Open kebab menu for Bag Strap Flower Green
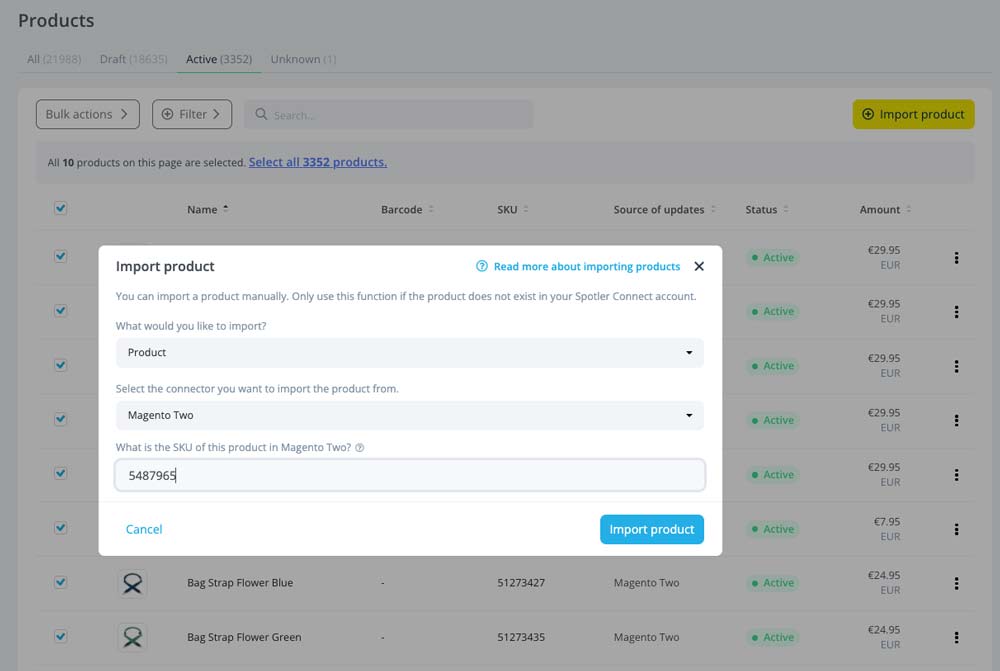Image resolution: width=1000 pixels, height=671 pixels. point(956,637)
